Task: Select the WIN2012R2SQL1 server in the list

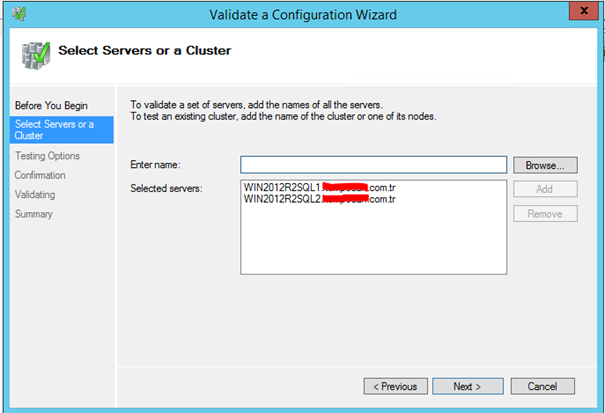Action: pos(320,187)
